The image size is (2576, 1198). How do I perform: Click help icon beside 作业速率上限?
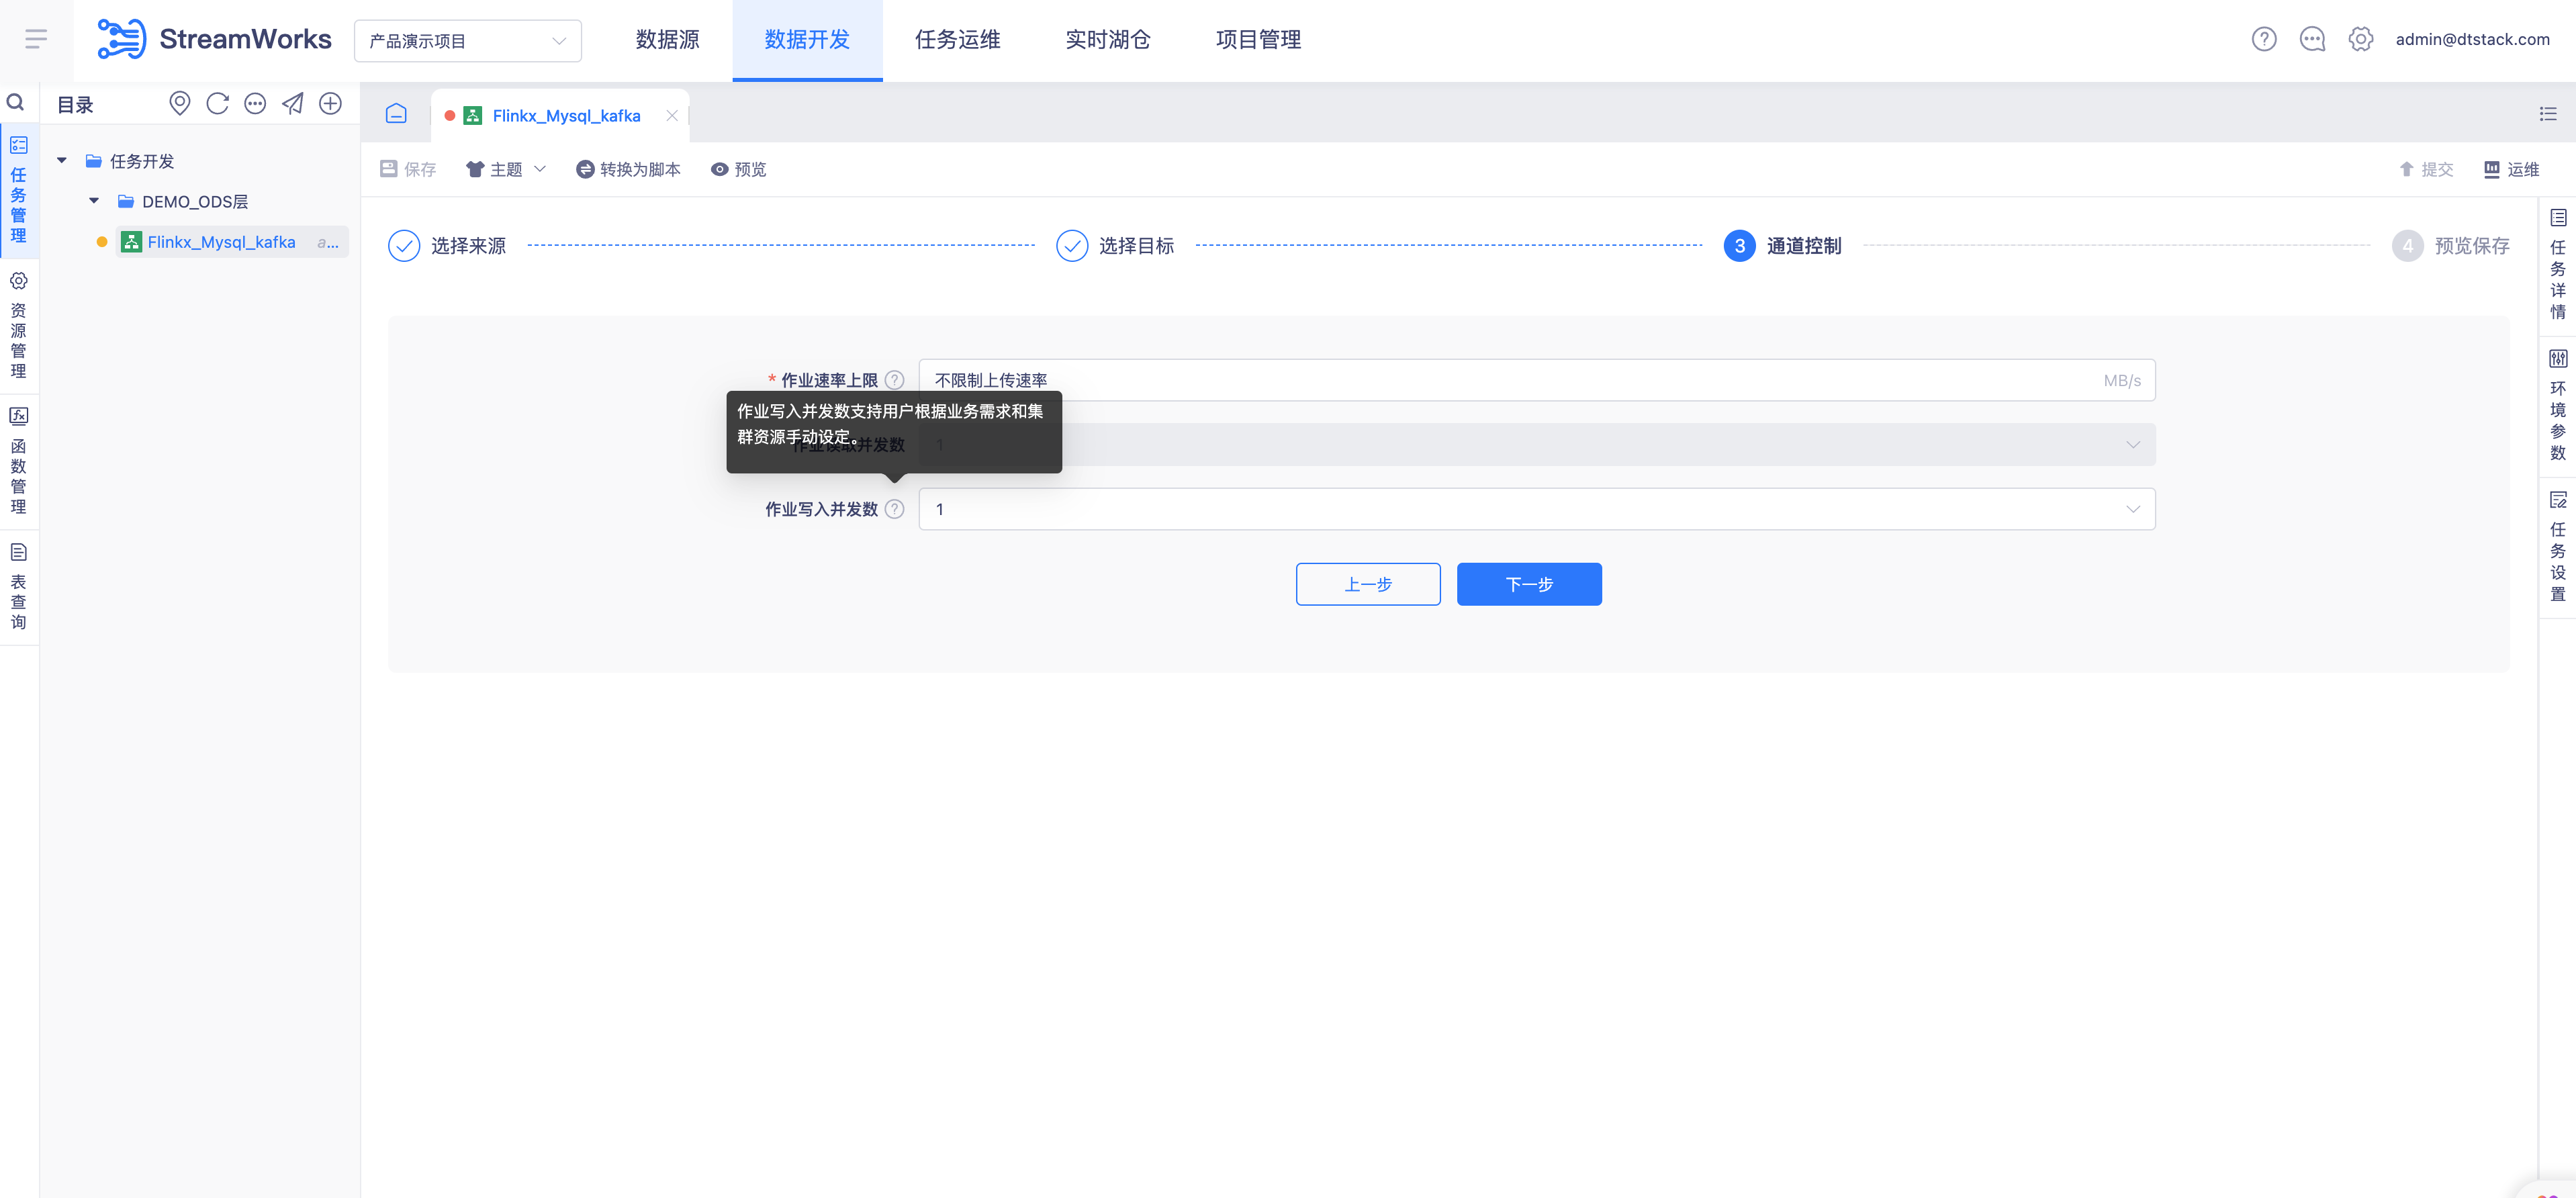pyautogui.click(x=894, y=380)
